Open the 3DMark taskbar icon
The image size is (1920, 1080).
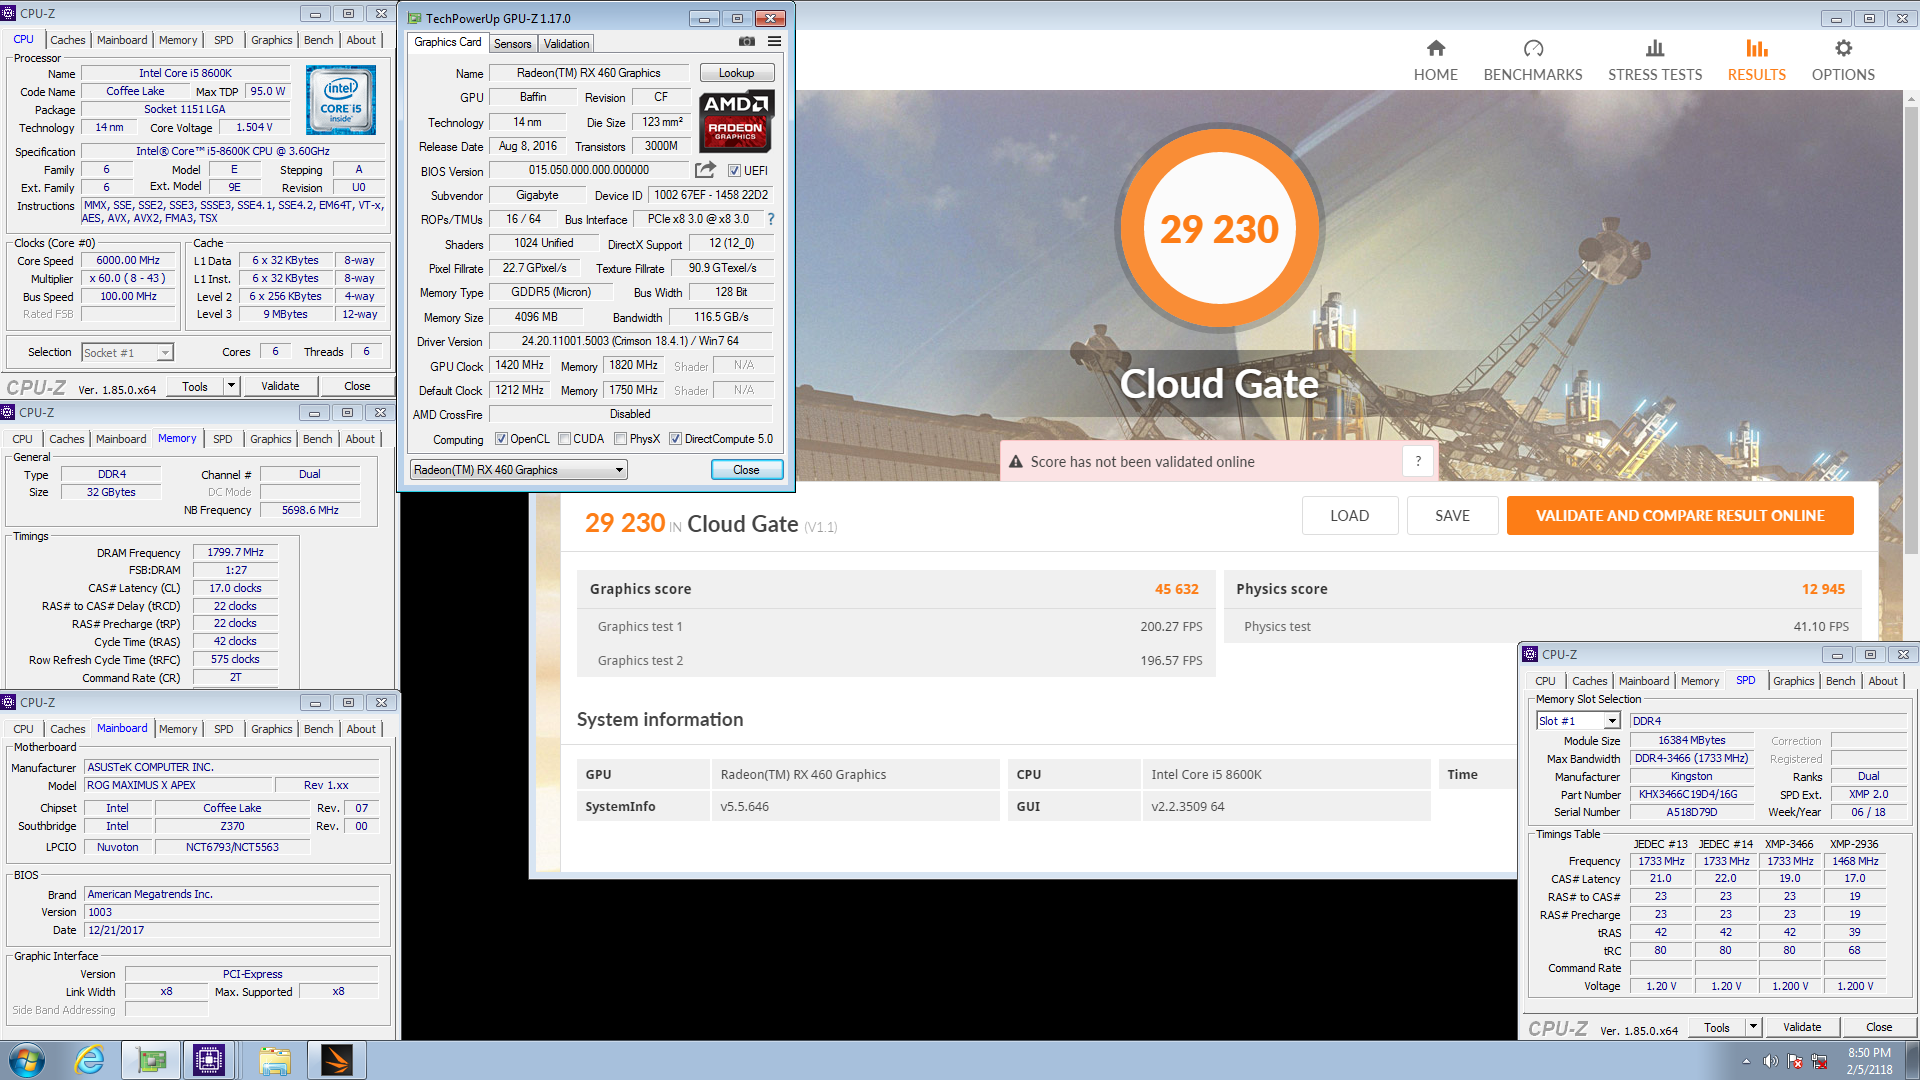tap(337, 1060)
